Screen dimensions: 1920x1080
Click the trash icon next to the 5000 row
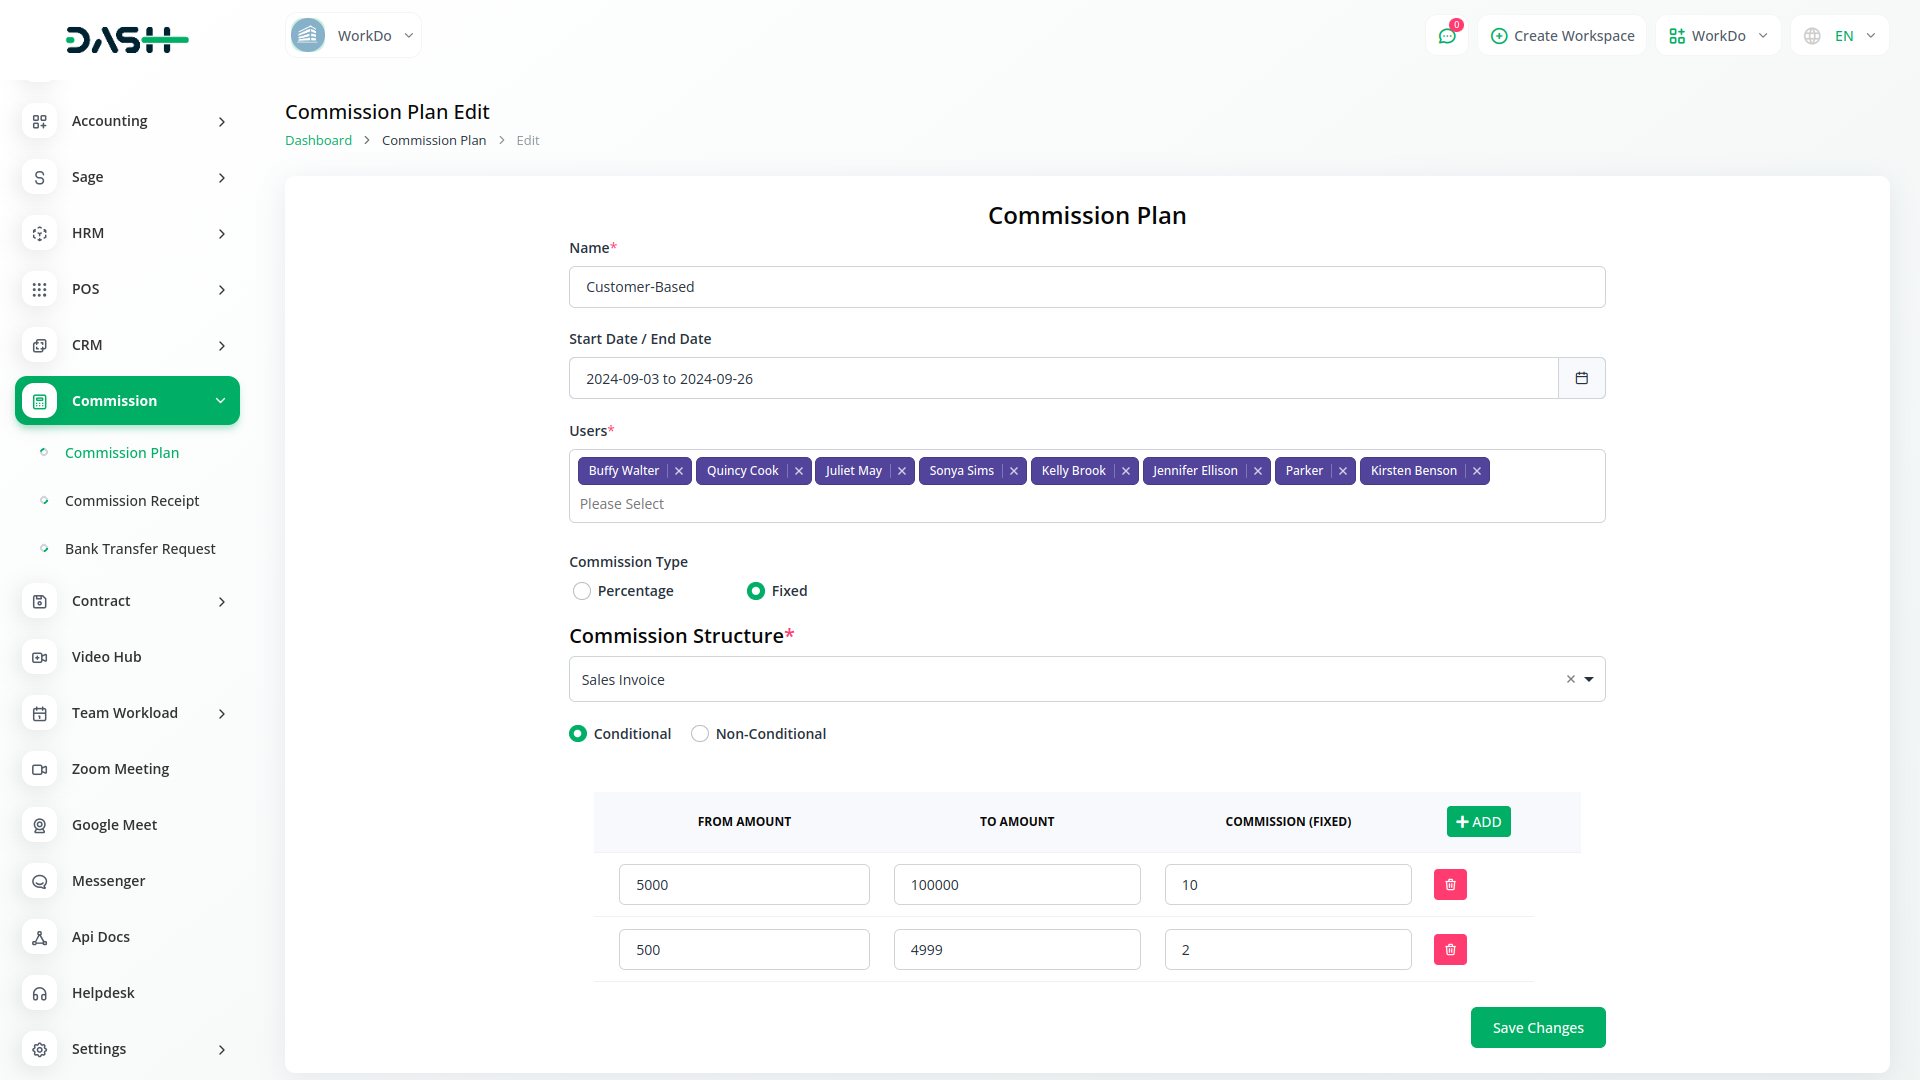1449,884
